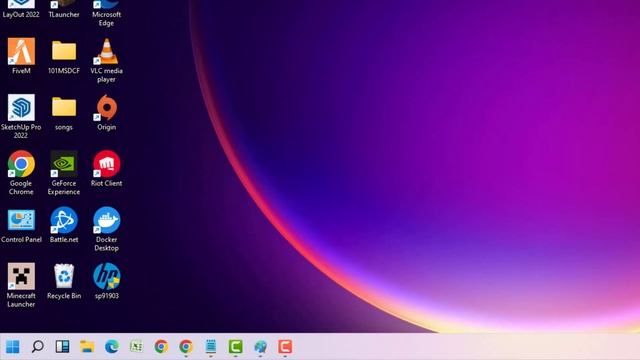Select the SketchUp Pro 2022 shortcut
Screen dimensions: 640x360
21,116
